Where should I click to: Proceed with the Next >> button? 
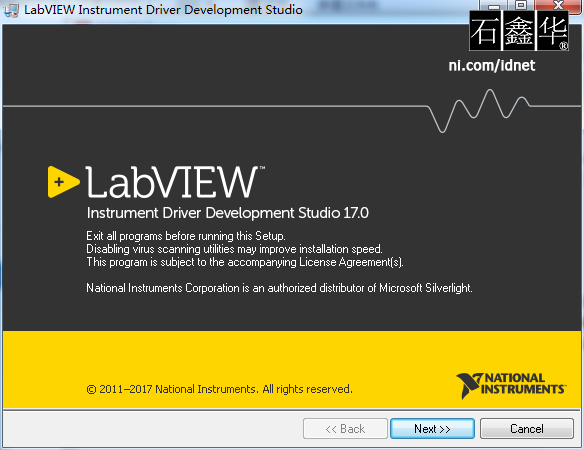(432, 429)
